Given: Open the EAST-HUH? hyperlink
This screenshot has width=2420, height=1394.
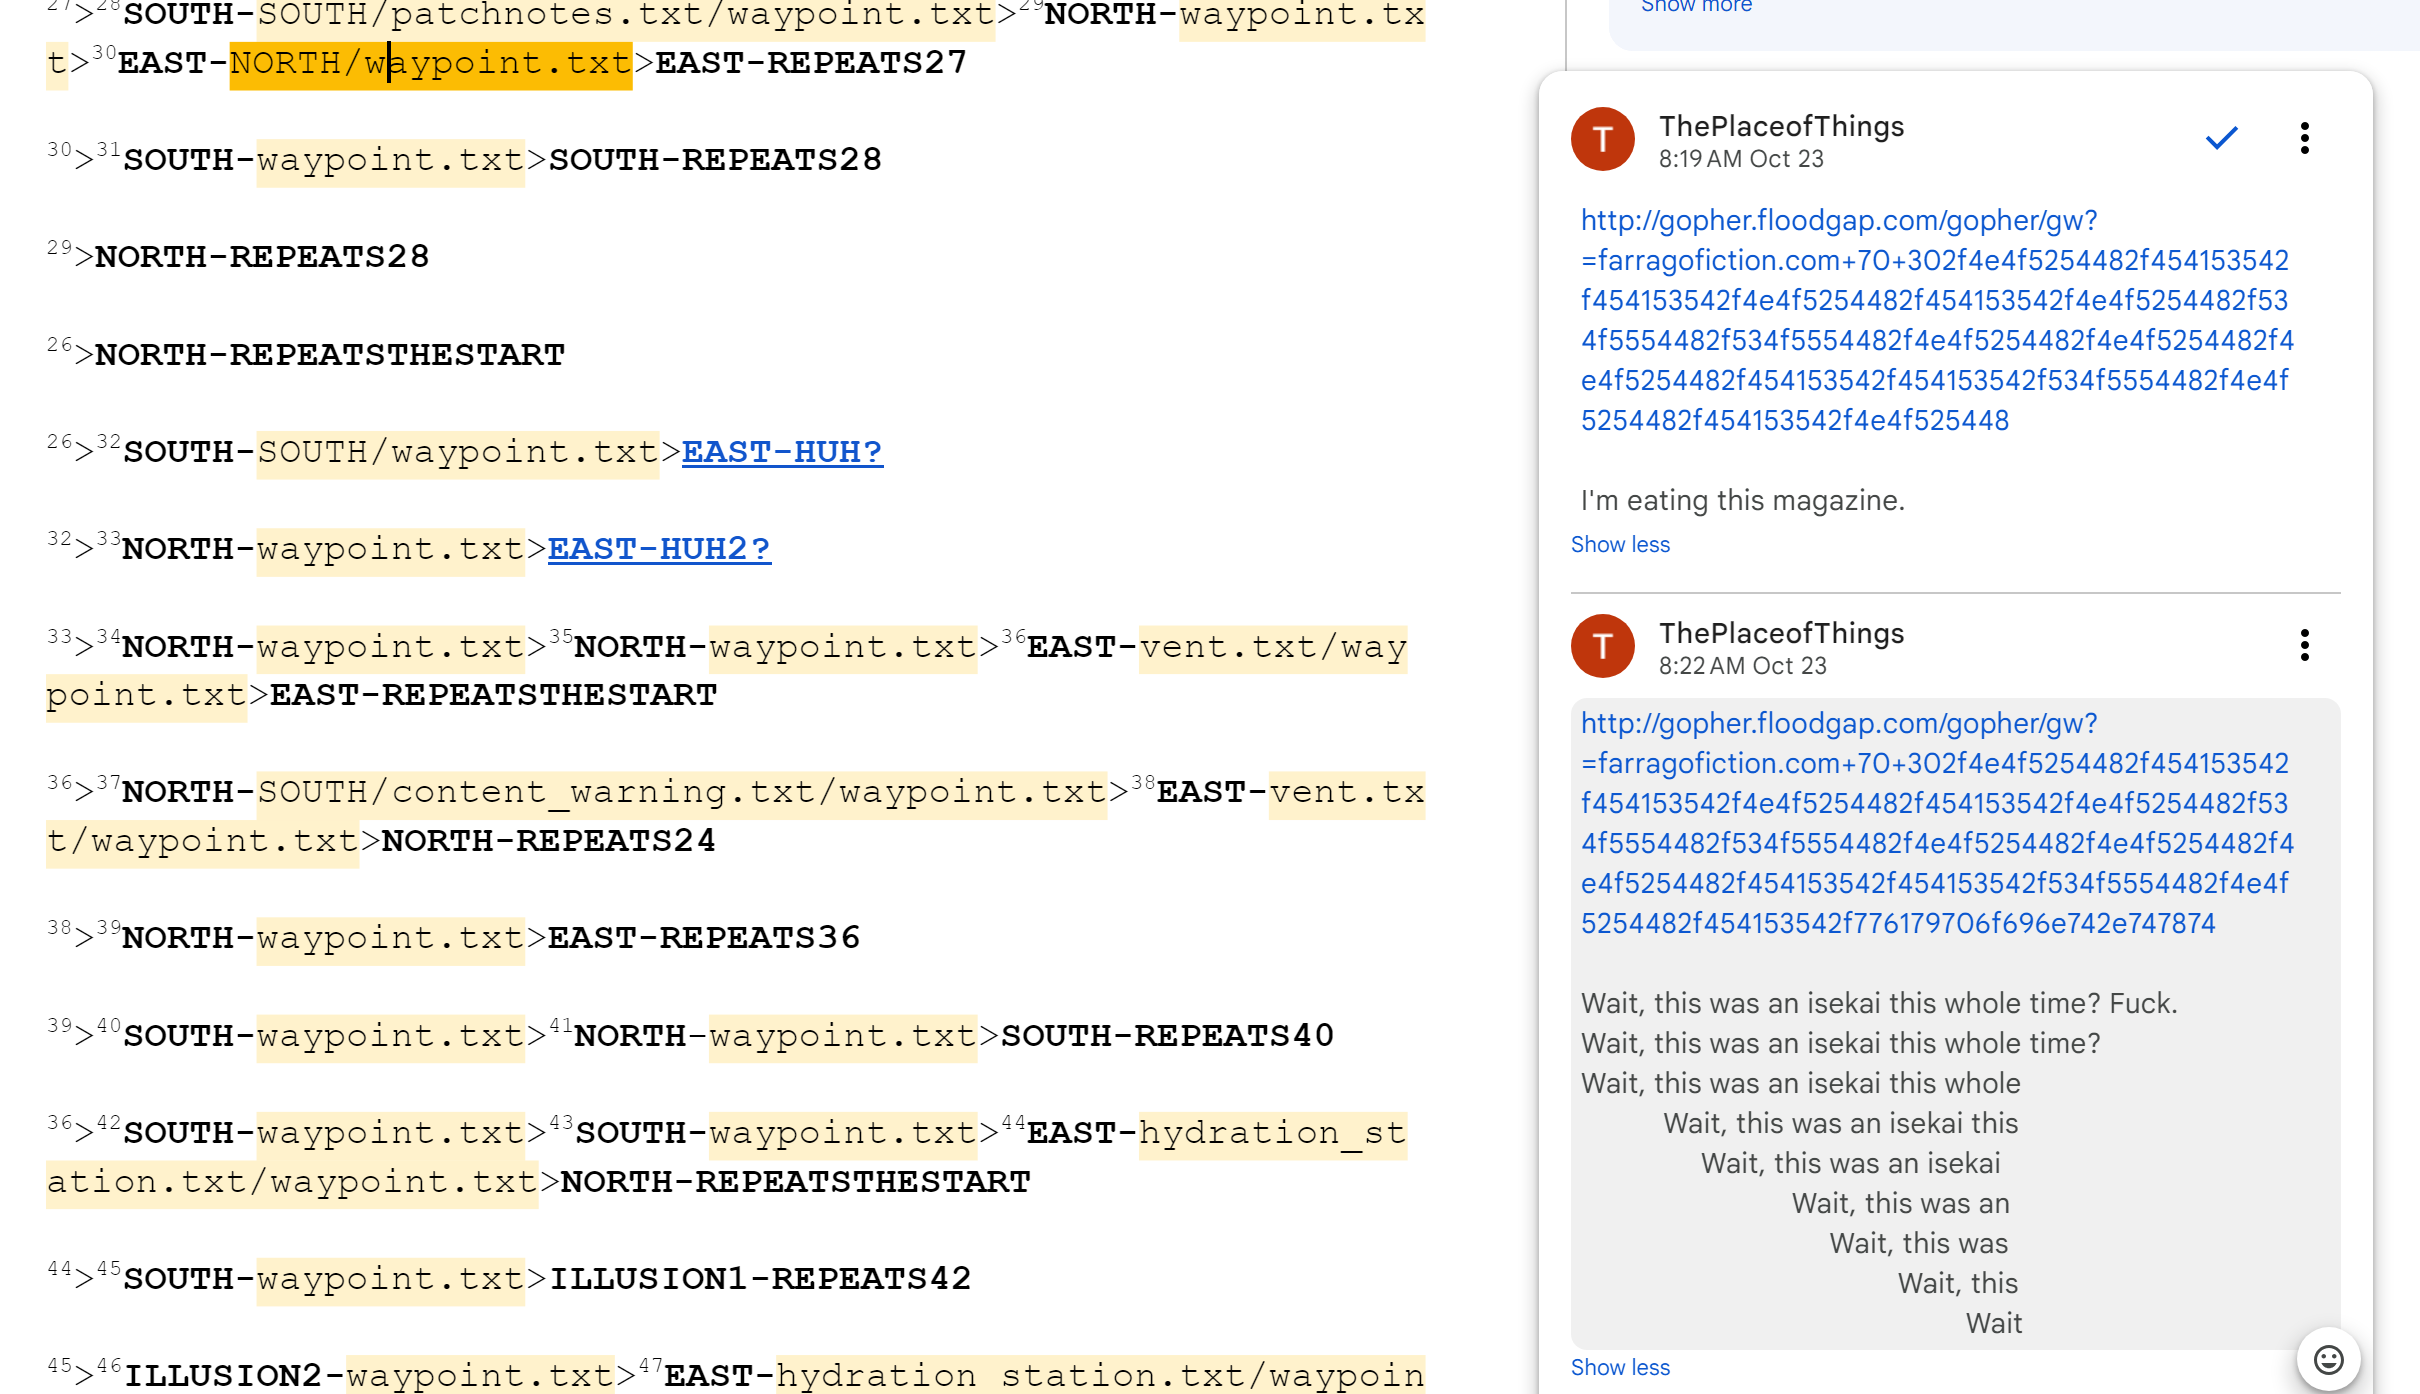Looking at the screenshot, I should tap(782, 452).
